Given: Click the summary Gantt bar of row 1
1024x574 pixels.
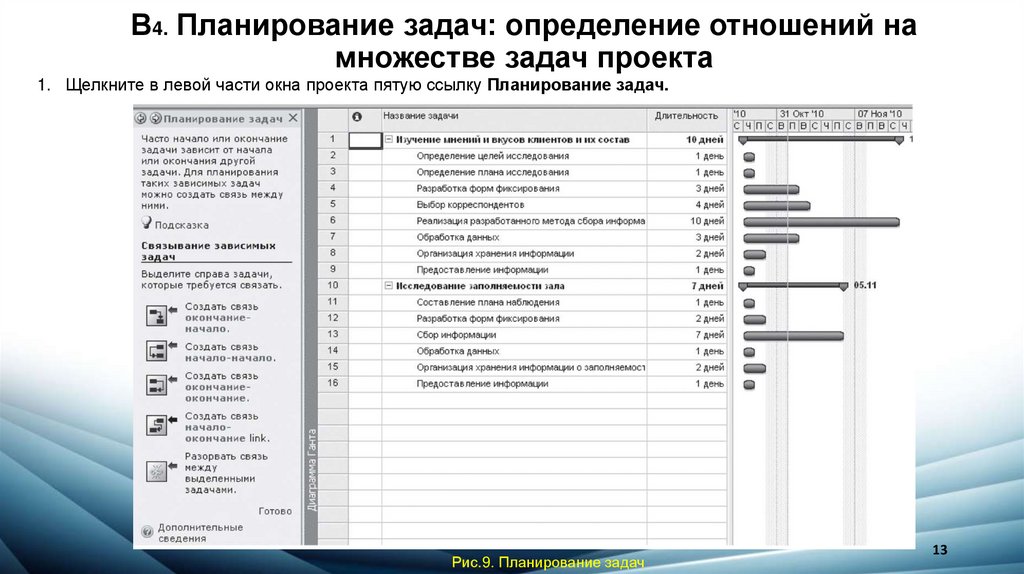Looking at the screenshot, I should (821, 139).
